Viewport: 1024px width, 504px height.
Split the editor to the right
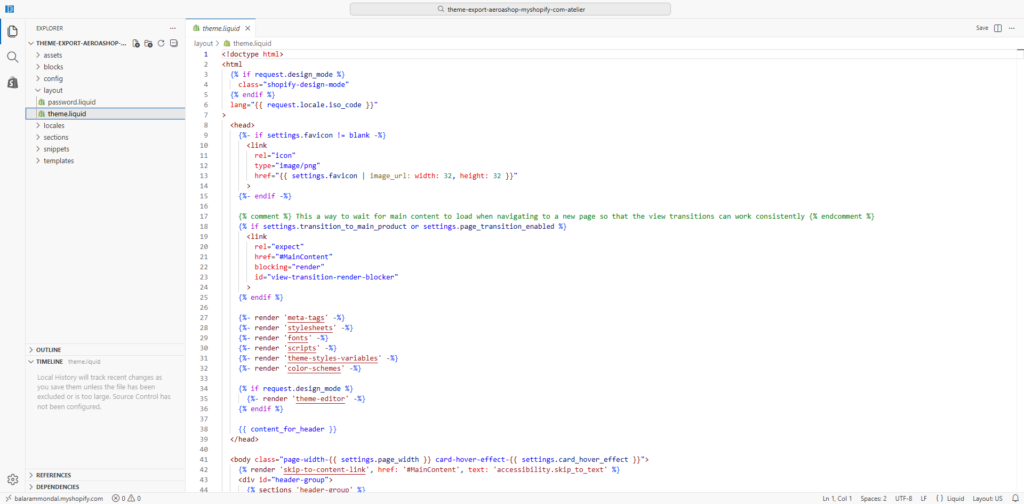[997, 28]
